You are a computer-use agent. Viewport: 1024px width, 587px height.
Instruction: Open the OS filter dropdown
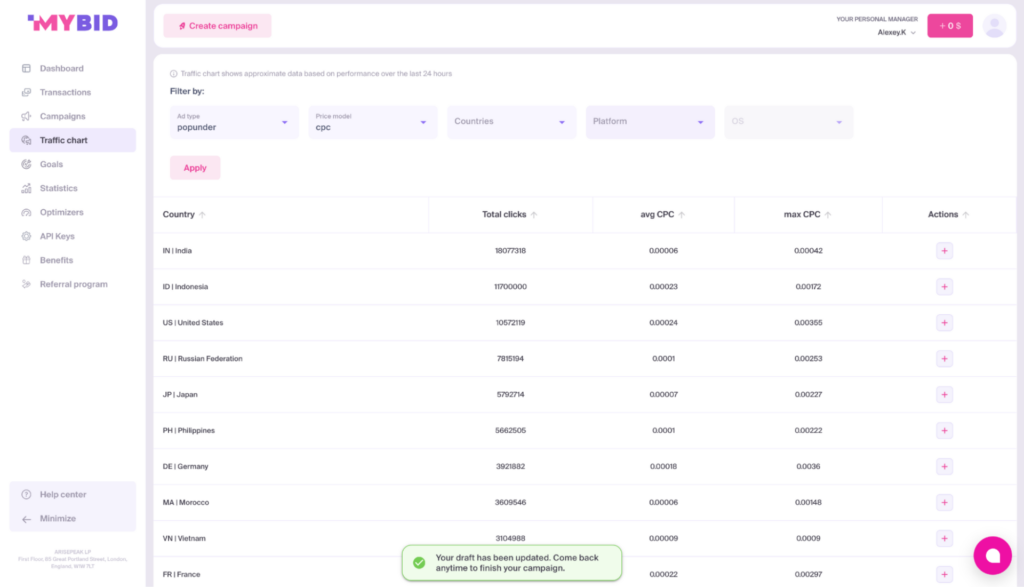(x=788, y=122)
